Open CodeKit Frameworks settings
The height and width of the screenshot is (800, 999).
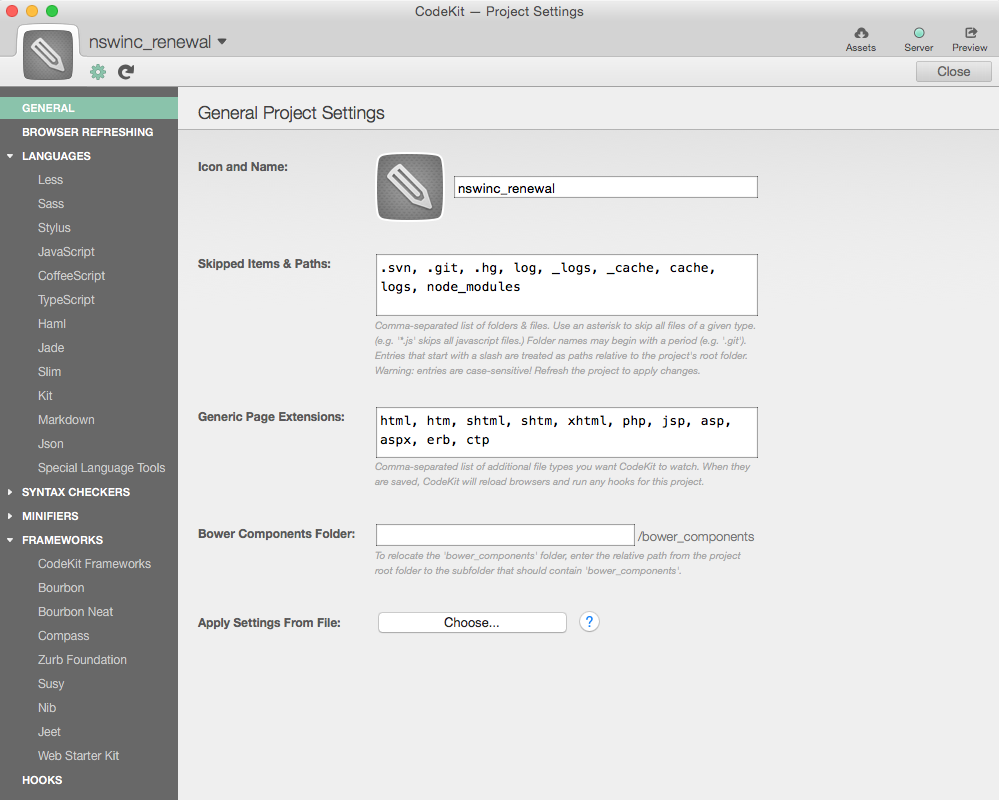[x=94, y=564]
